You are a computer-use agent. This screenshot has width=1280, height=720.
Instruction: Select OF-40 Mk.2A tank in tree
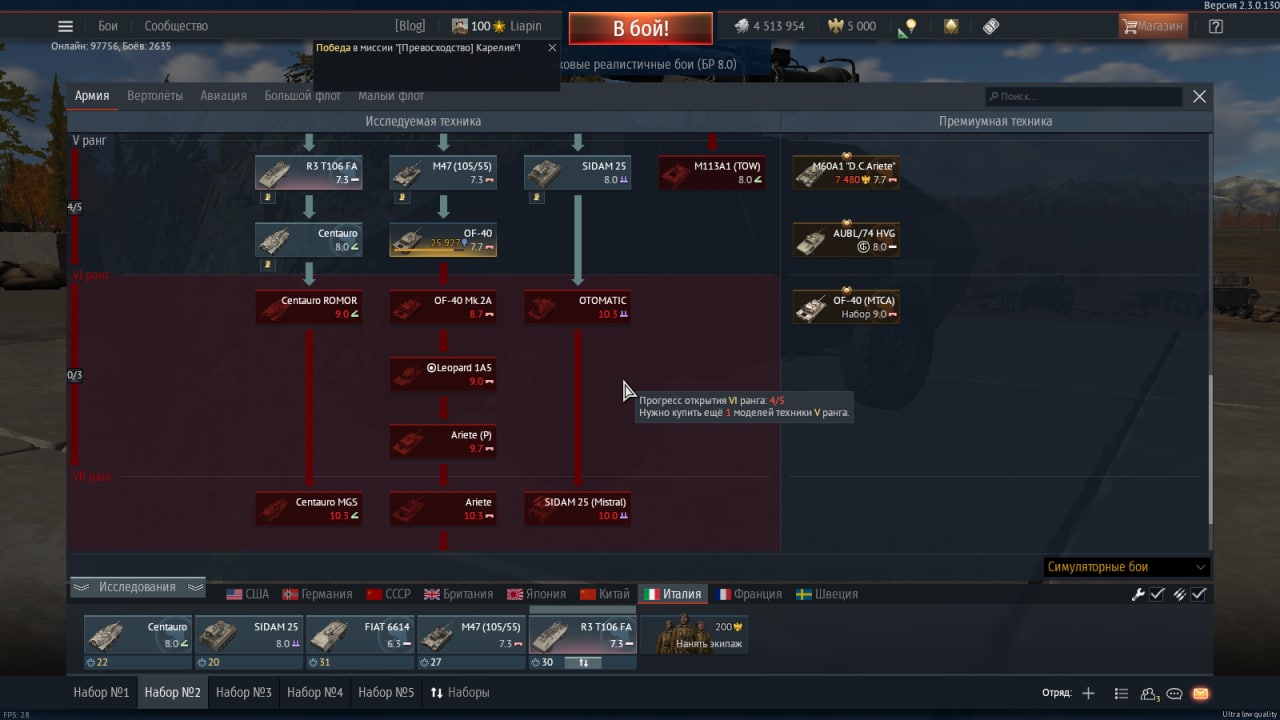pyautogui.click(x=443, y=307)
